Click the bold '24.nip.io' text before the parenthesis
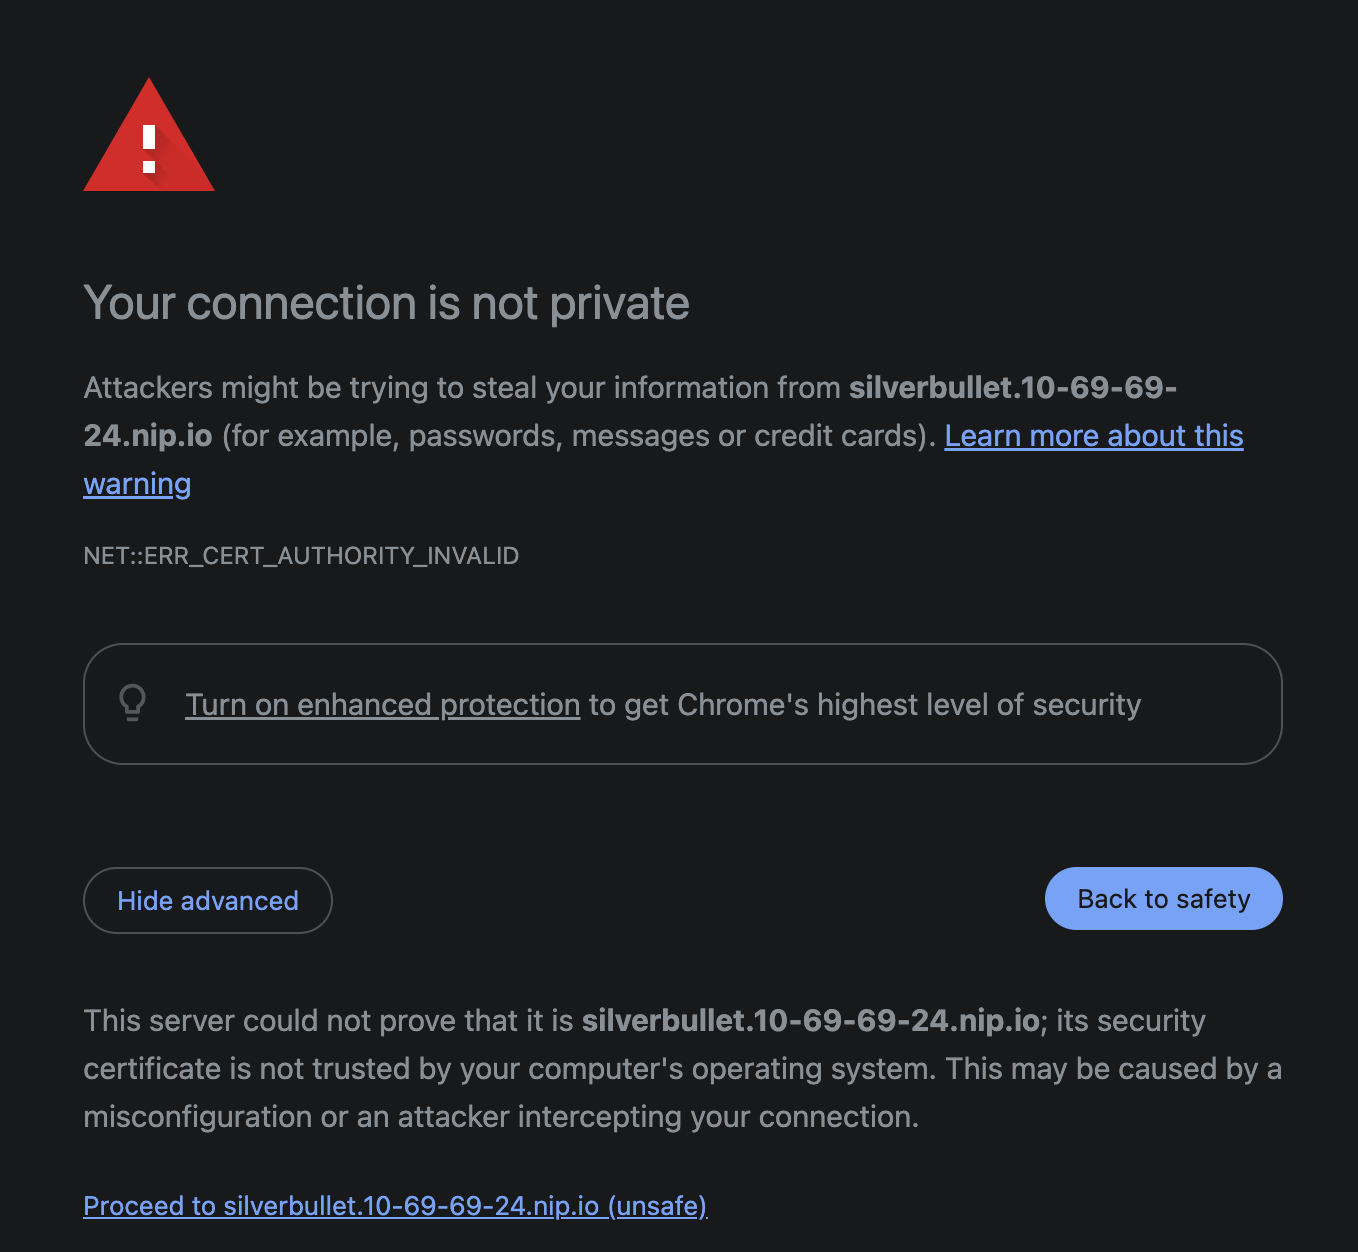 (x=148, y=436)
